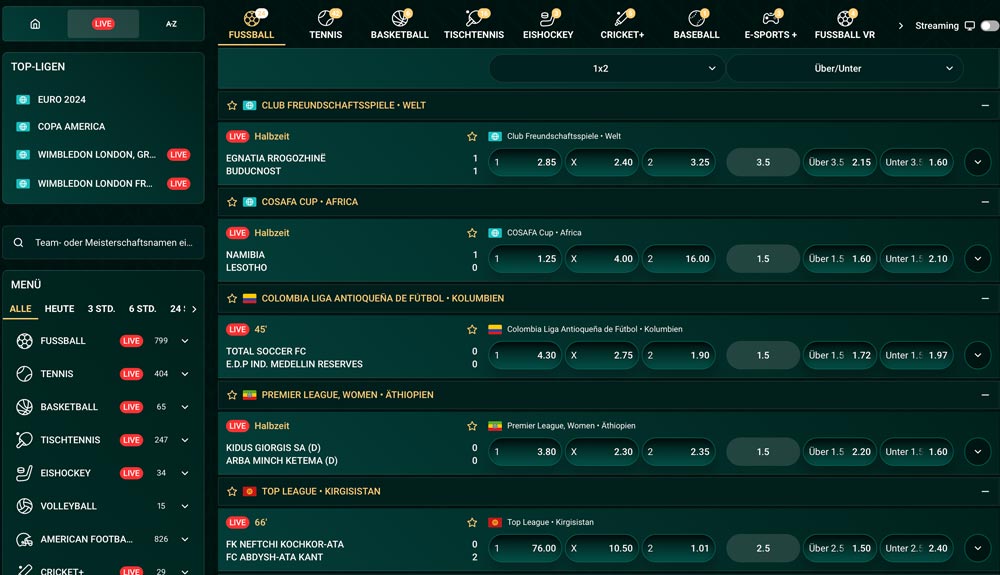Select the Tennis sport tab
The width and height of the screenshot is (1000, 575).
[x=326, y=25]
